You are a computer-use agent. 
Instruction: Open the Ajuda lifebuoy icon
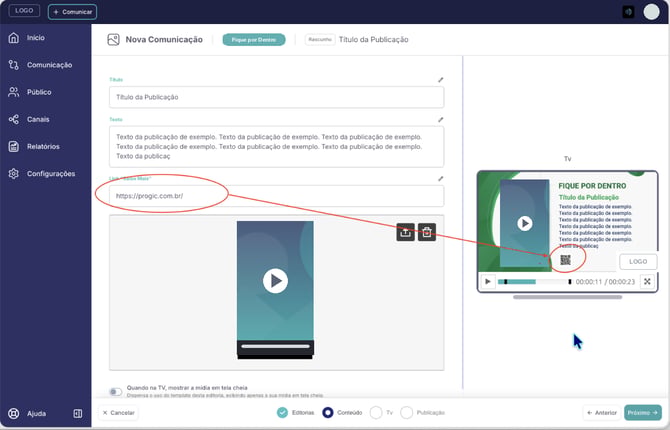point(14,413)
